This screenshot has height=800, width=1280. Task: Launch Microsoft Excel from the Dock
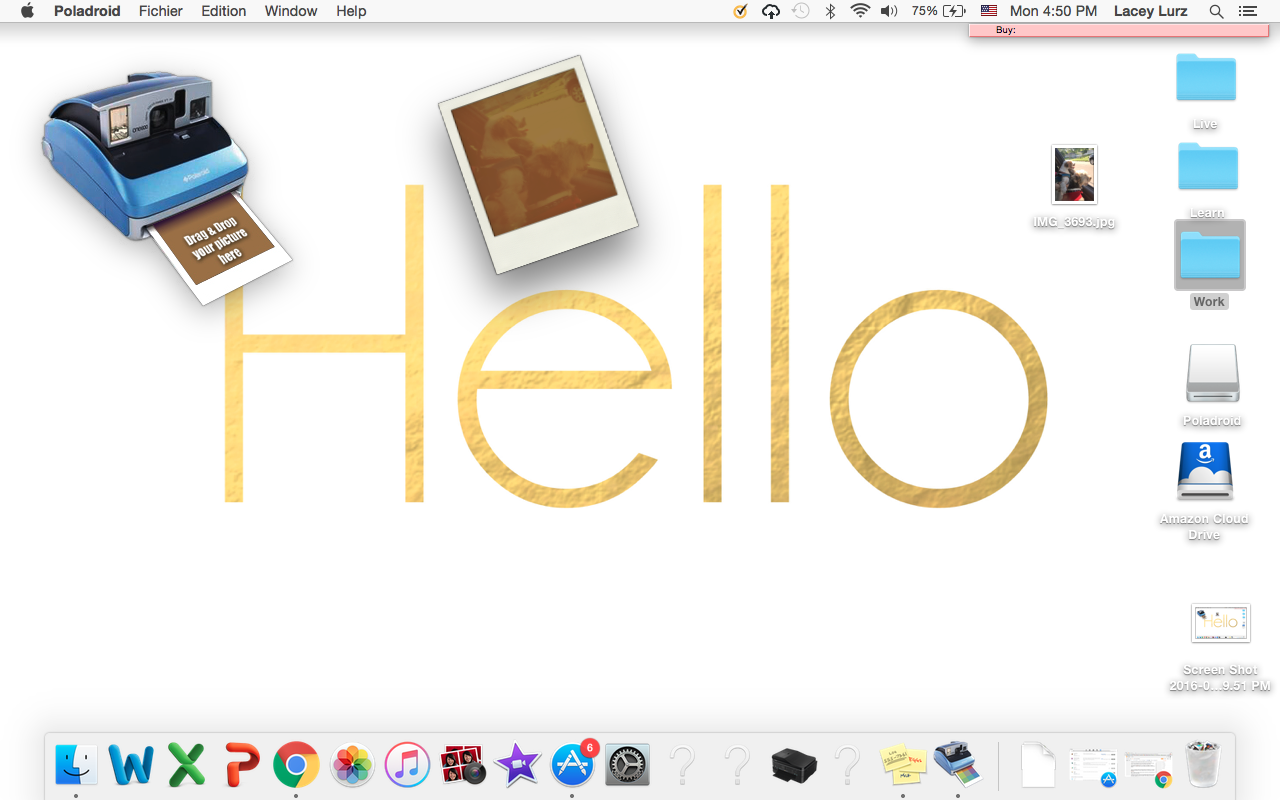[x=186, y=765]
